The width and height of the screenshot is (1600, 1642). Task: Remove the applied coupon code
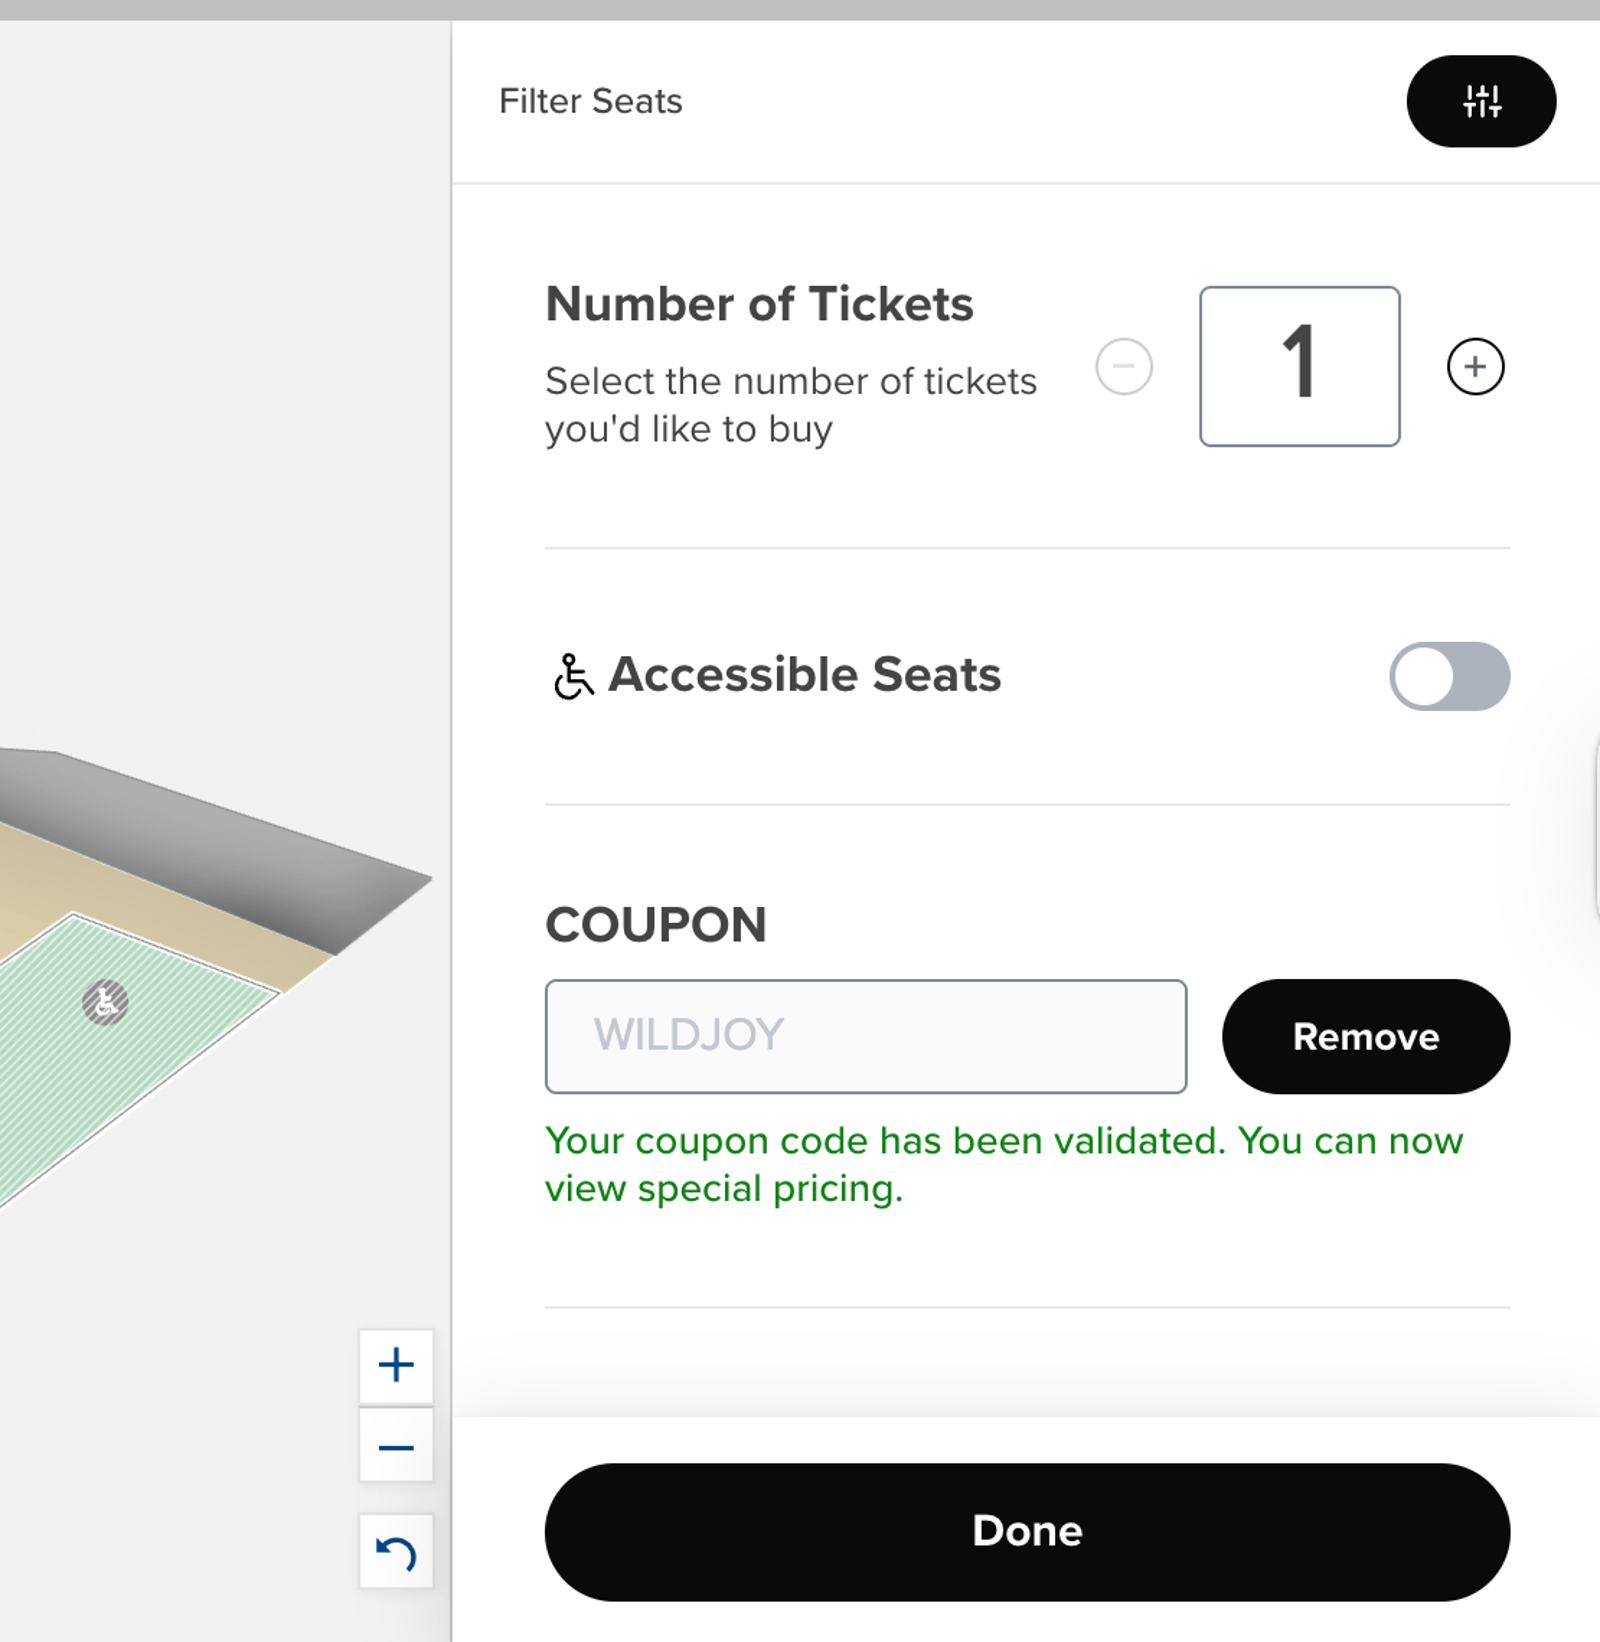pyautogui.click(x=1365, y=1036)
